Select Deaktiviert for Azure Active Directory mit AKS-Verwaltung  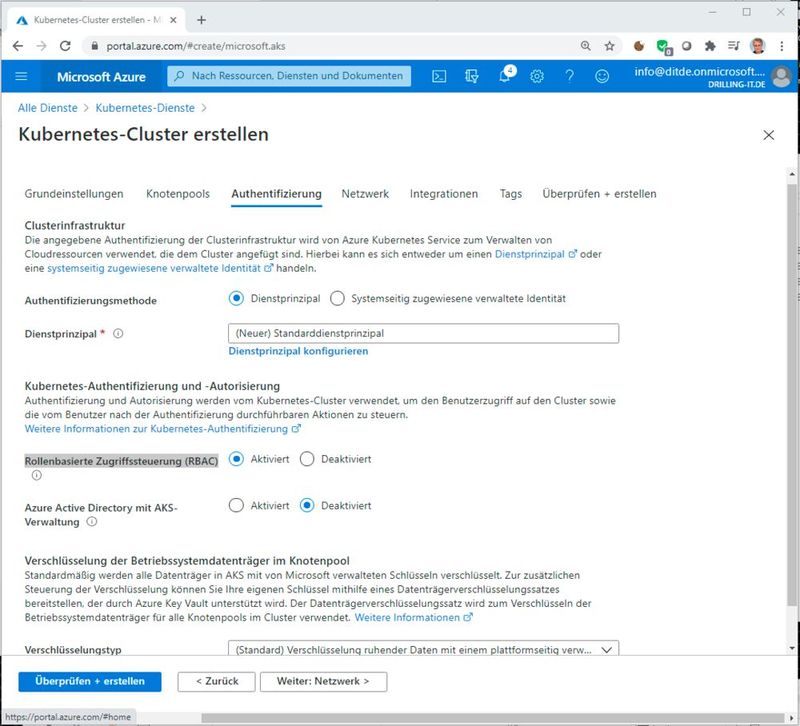pyautogui.click(x=307, y=506)
